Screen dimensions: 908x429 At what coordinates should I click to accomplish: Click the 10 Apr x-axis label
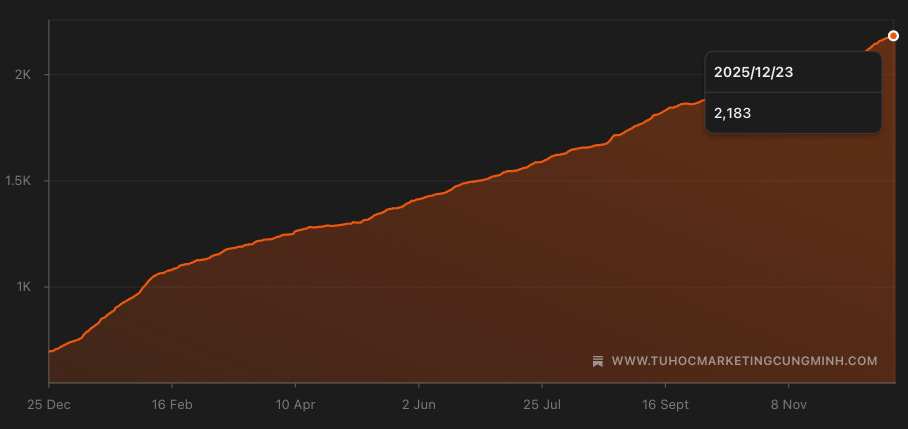tap(295, 405)
